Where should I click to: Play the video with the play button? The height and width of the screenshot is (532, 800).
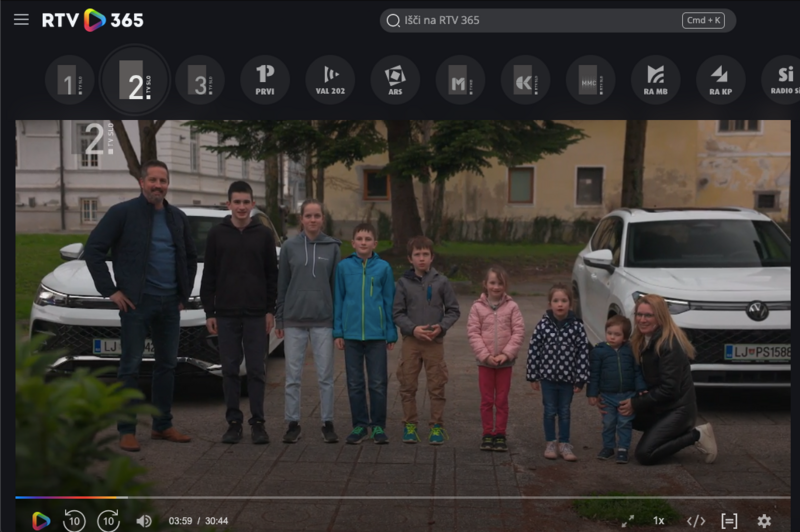tap(41, 521)
